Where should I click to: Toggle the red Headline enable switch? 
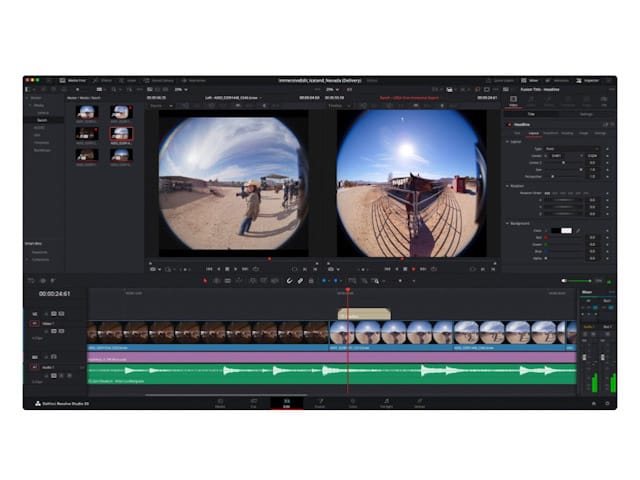pos(509,124)
